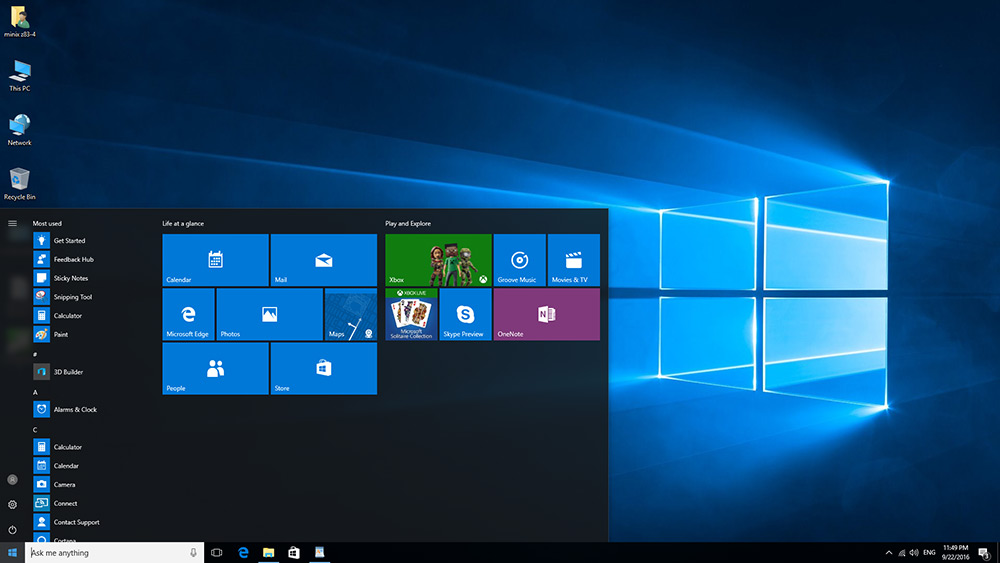
Task: Open the Power options button
Action: coord(12,529)
